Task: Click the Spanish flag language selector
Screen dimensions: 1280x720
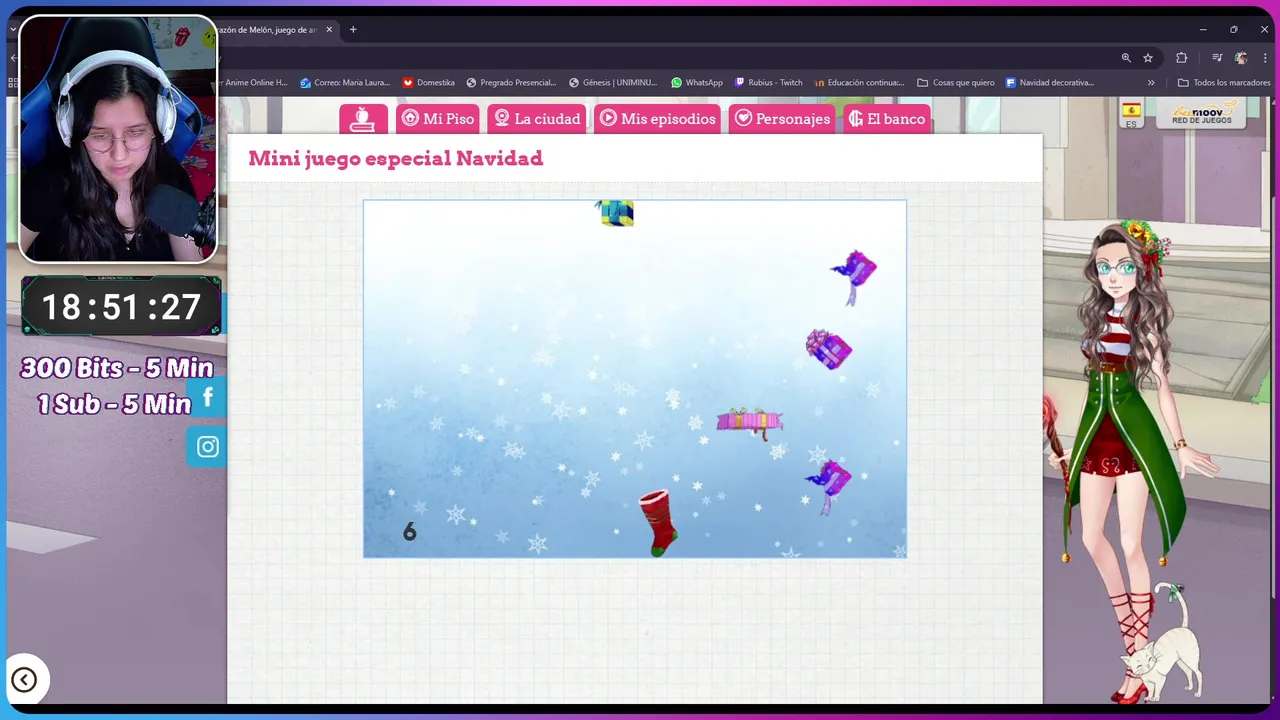Action: 1131,114
